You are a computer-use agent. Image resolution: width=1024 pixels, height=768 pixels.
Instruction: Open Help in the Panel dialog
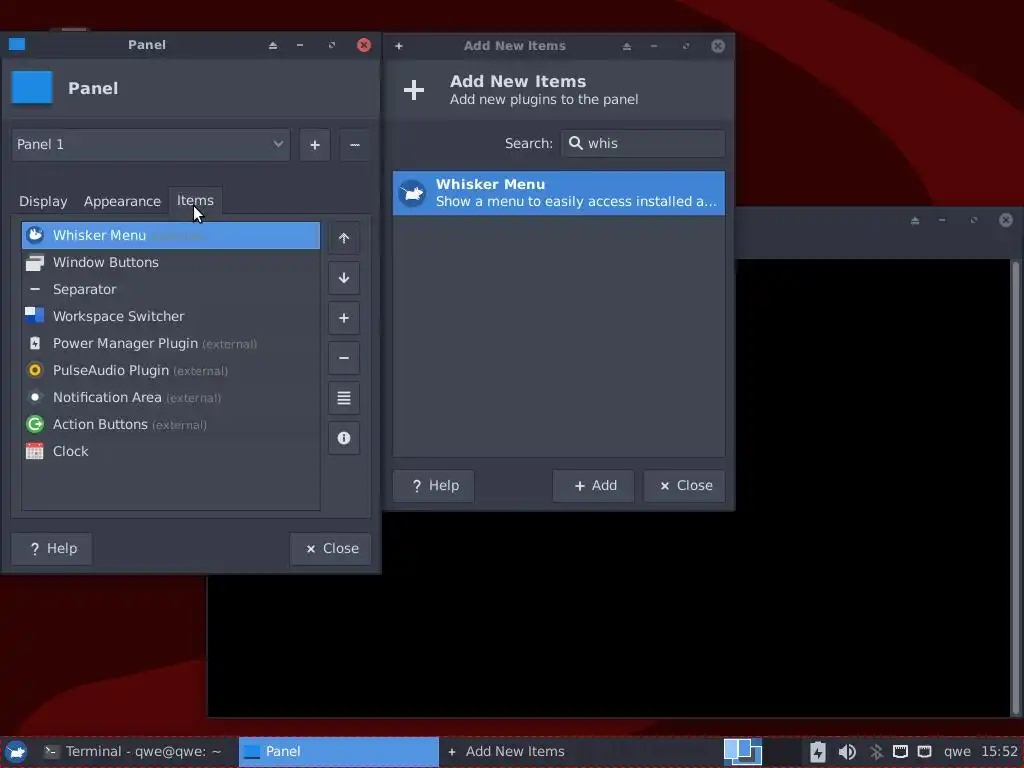52,549
